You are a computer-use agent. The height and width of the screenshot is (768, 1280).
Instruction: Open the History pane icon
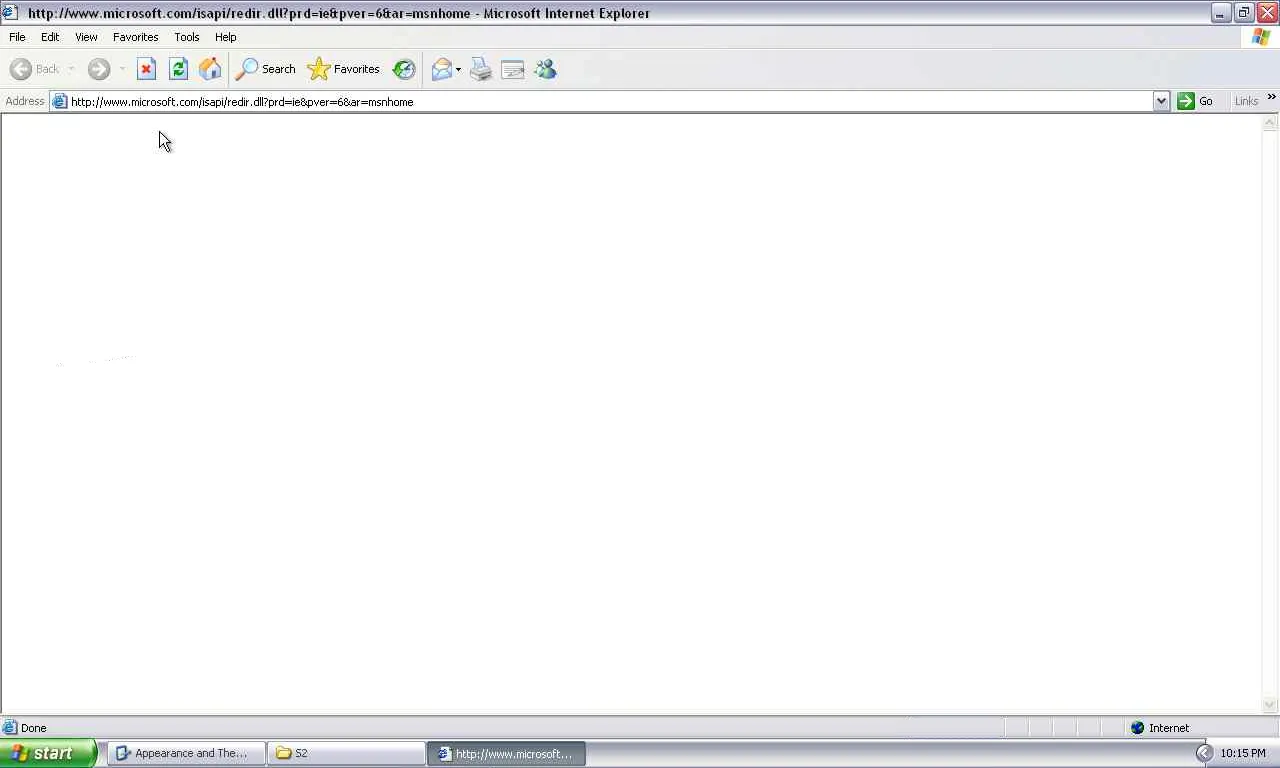404,69
